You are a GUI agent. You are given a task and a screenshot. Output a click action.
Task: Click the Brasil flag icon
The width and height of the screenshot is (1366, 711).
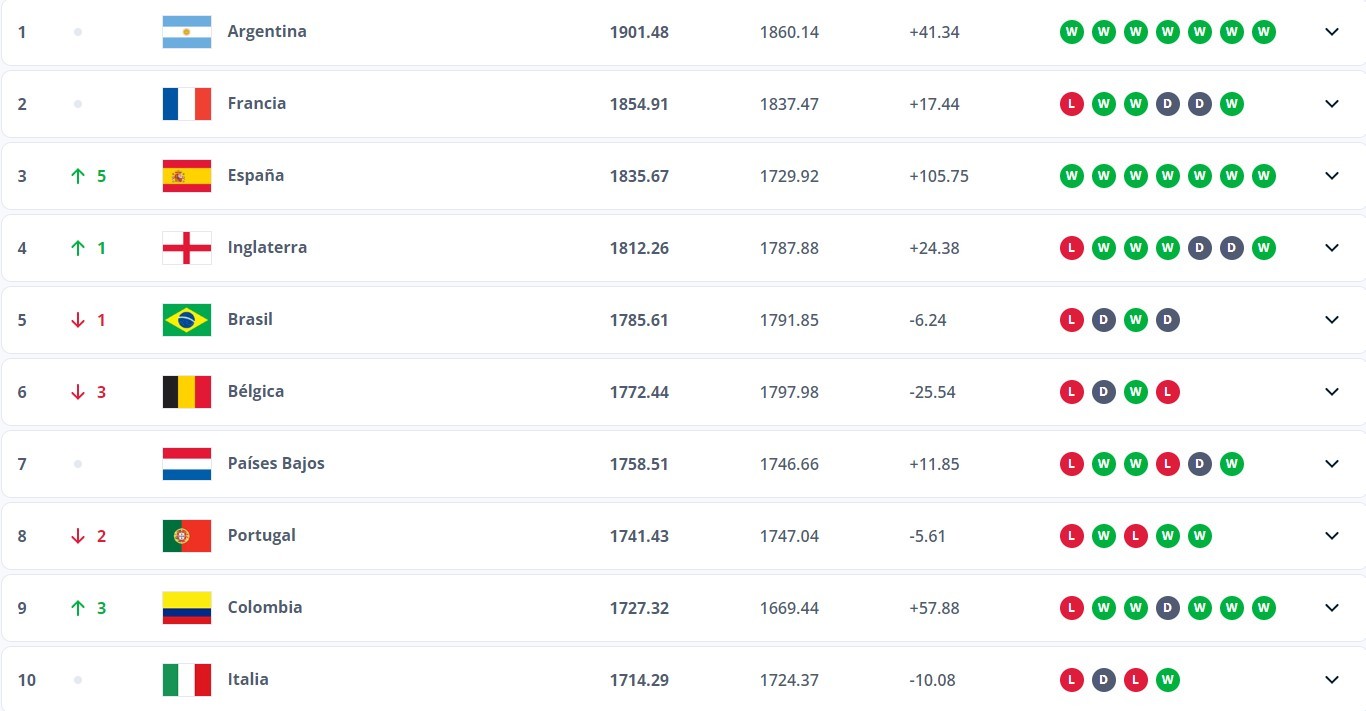pyautogui.click(x=186, y=320)
